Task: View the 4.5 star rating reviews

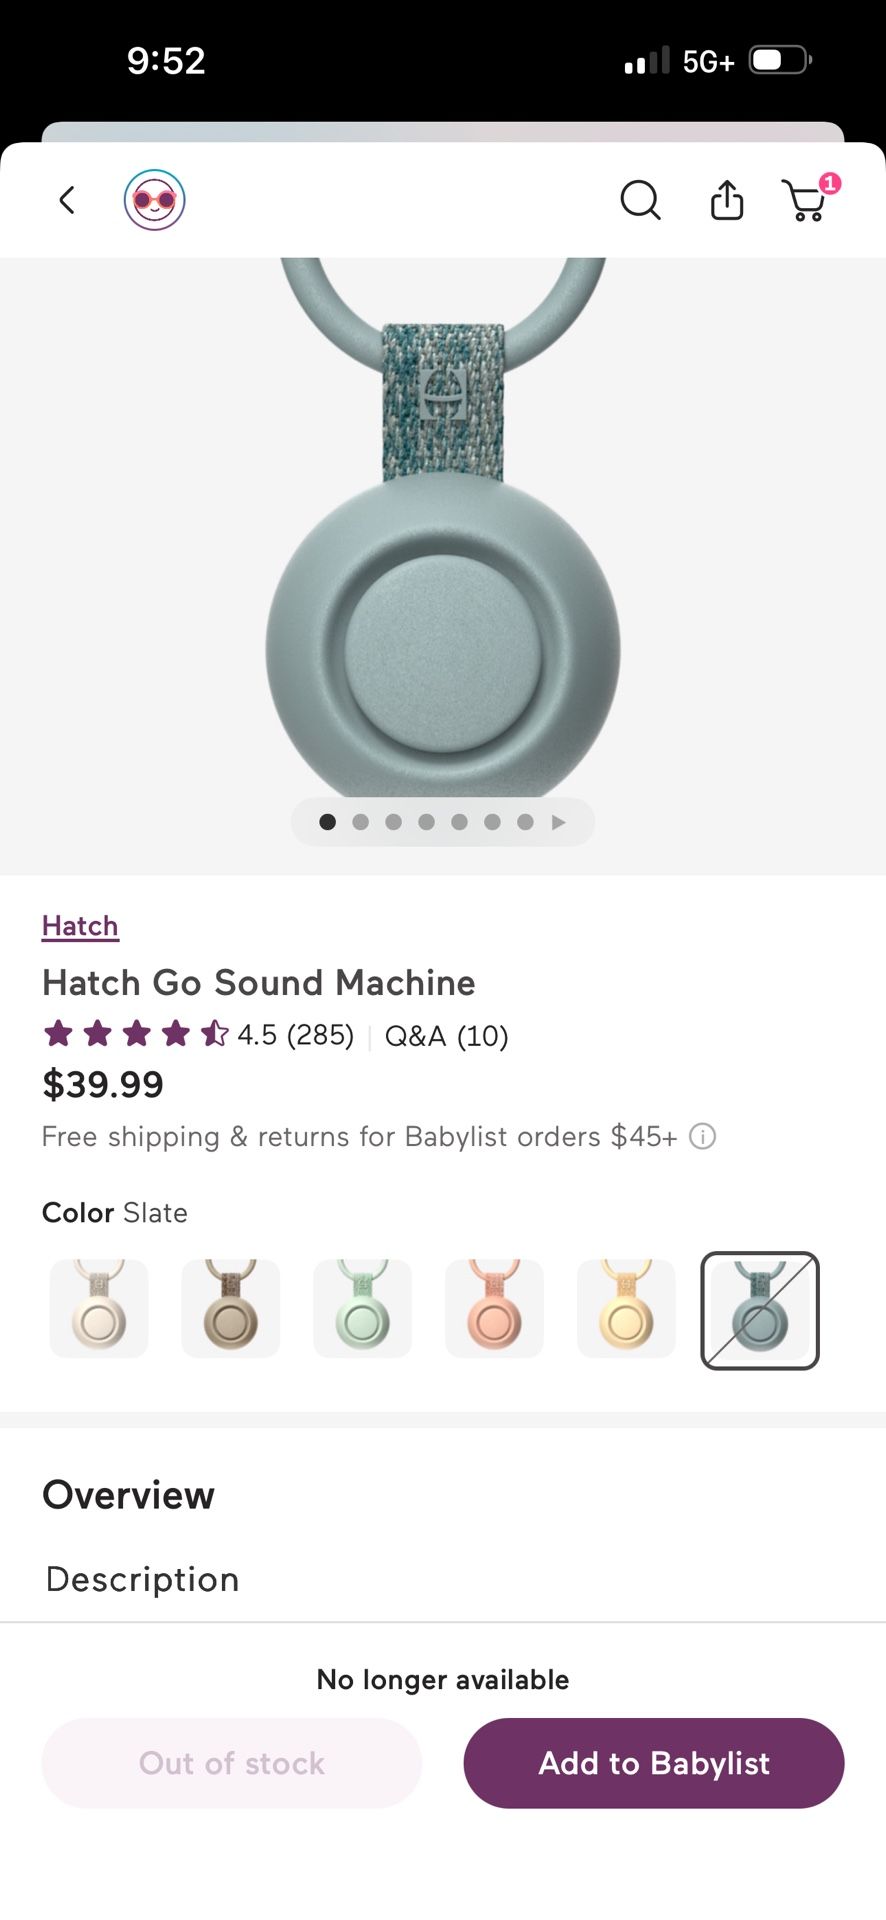Action: [x=198, y=1034]
